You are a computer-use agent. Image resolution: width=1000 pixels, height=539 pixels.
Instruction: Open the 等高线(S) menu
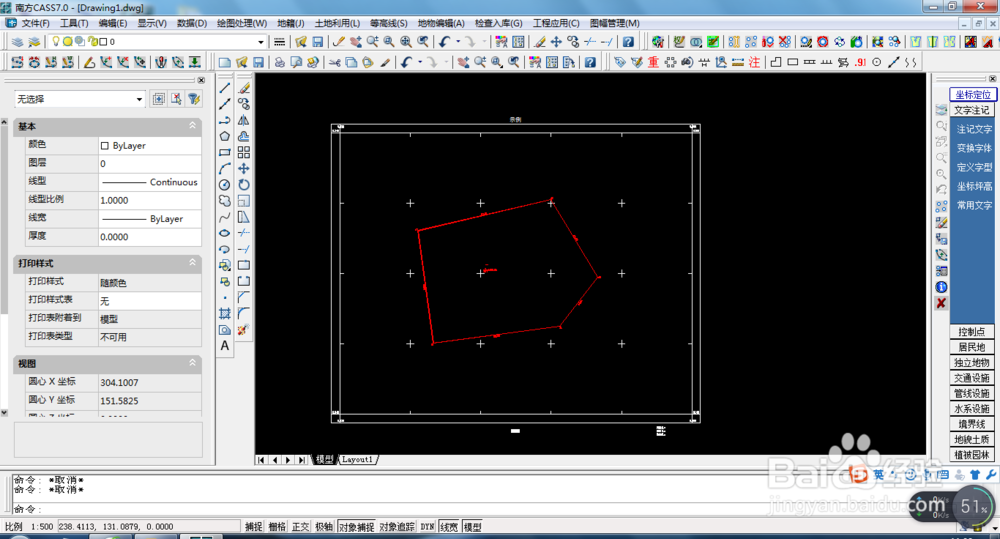[388, 23]
